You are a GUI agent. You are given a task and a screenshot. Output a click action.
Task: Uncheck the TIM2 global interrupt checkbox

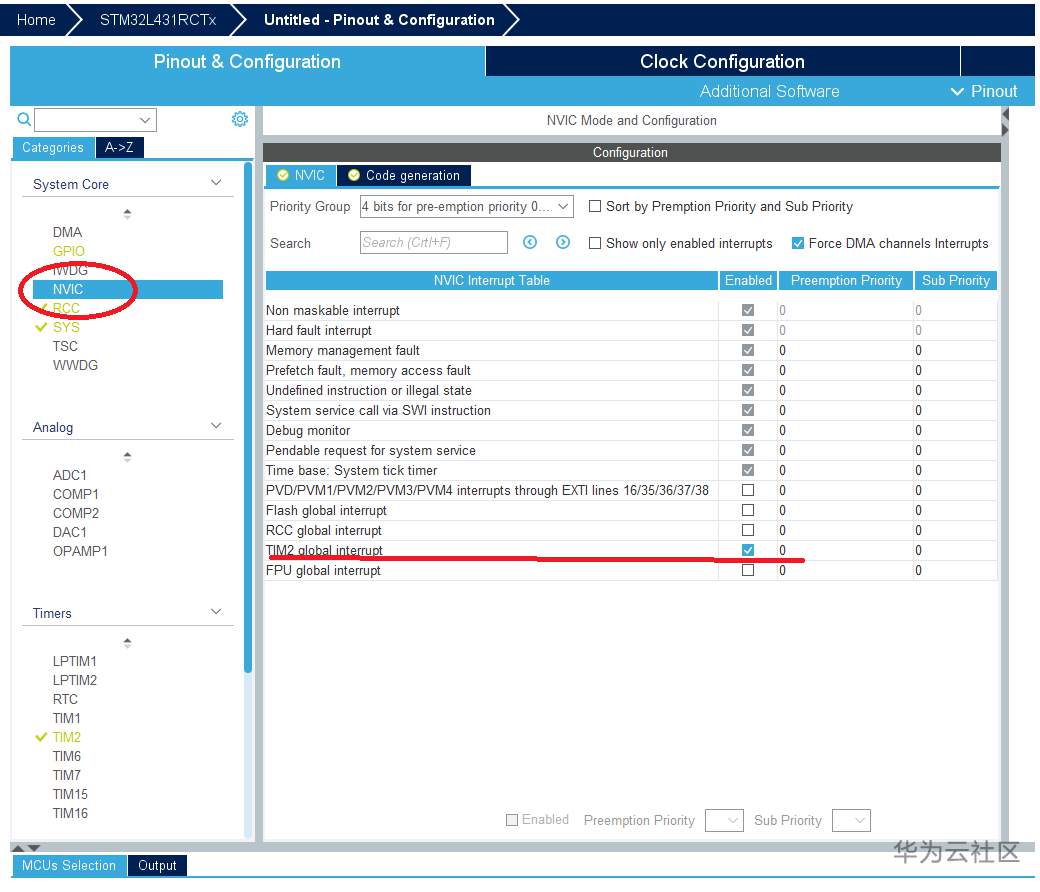(x=748, y=550)
